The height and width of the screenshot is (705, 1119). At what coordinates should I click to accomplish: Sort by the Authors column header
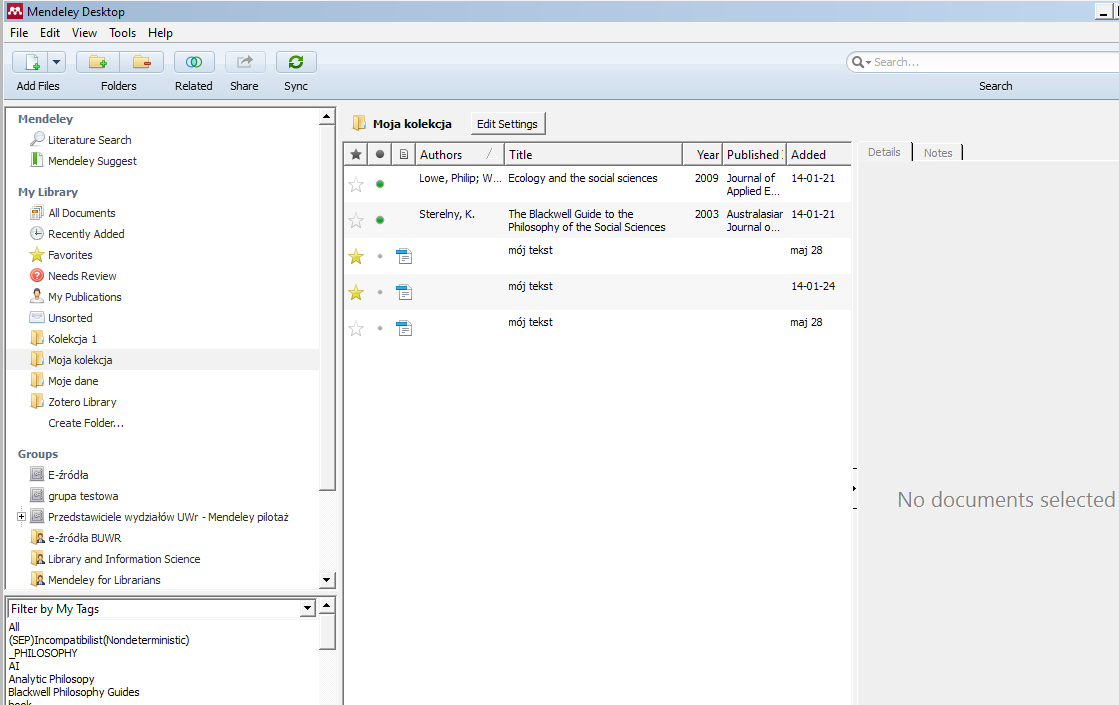pos(458,154)
